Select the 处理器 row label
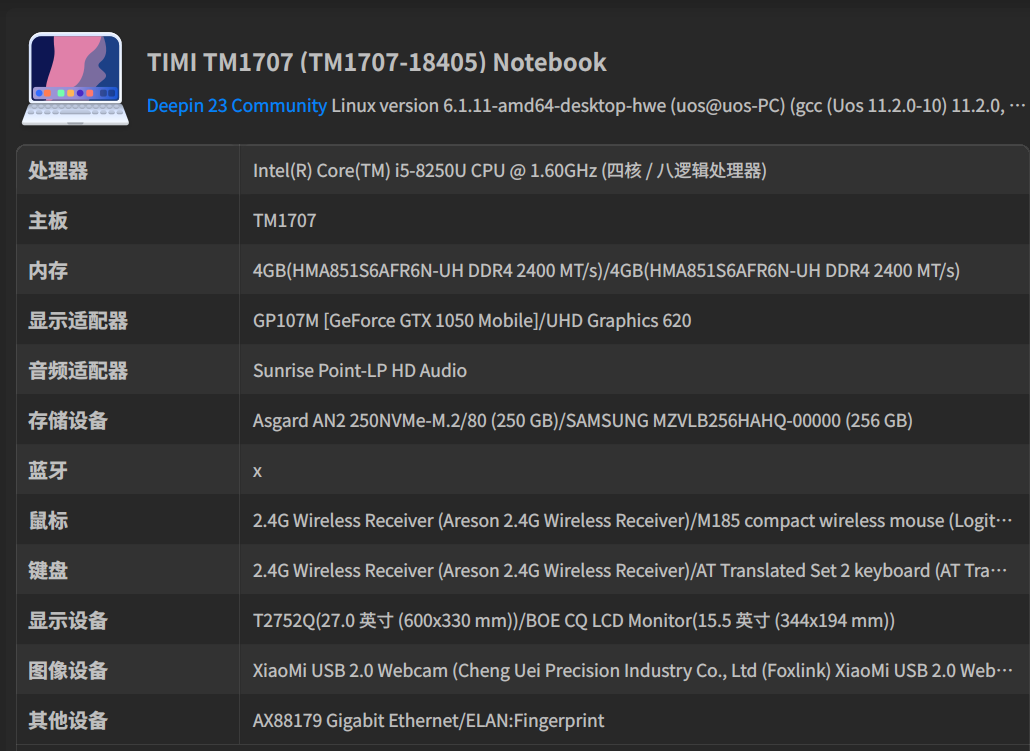The image size is (1030, 751). [58, 171]
